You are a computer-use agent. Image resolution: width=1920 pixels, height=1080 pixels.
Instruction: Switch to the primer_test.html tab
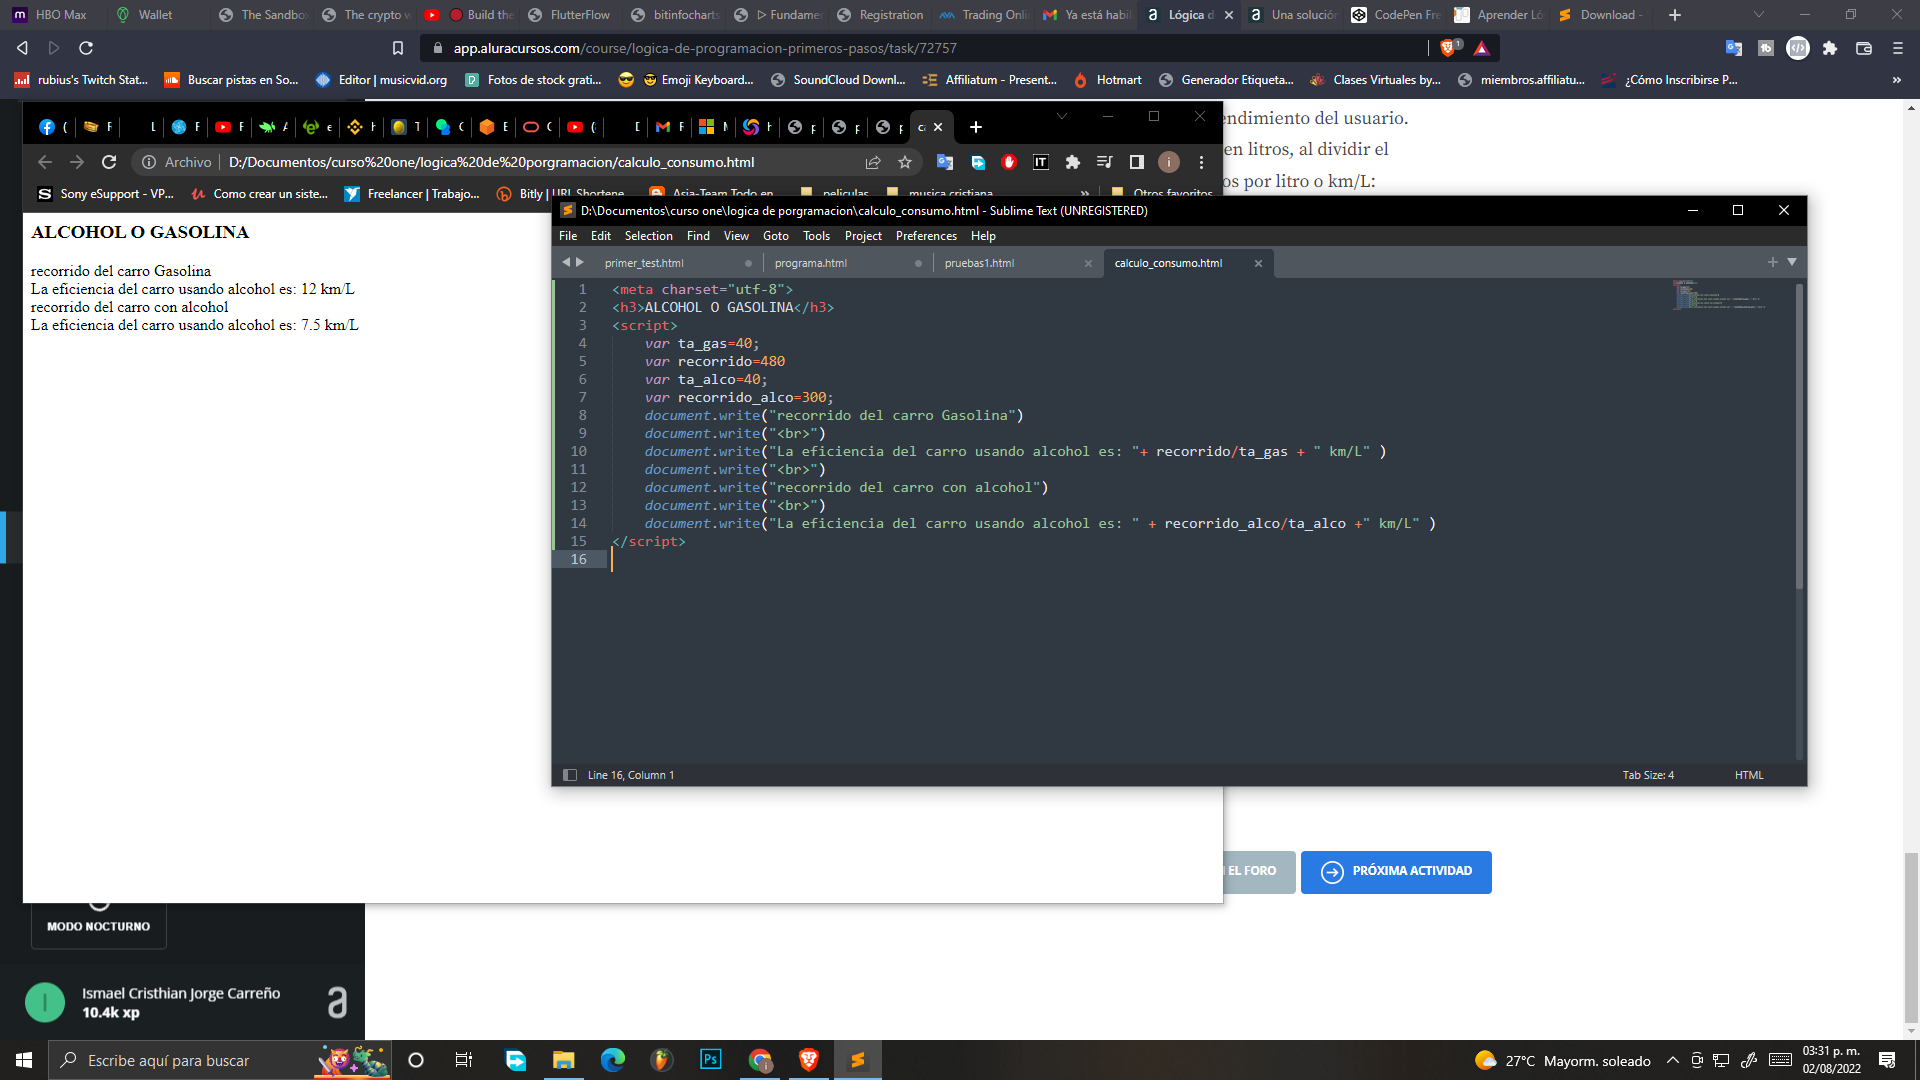coord(644,263)
